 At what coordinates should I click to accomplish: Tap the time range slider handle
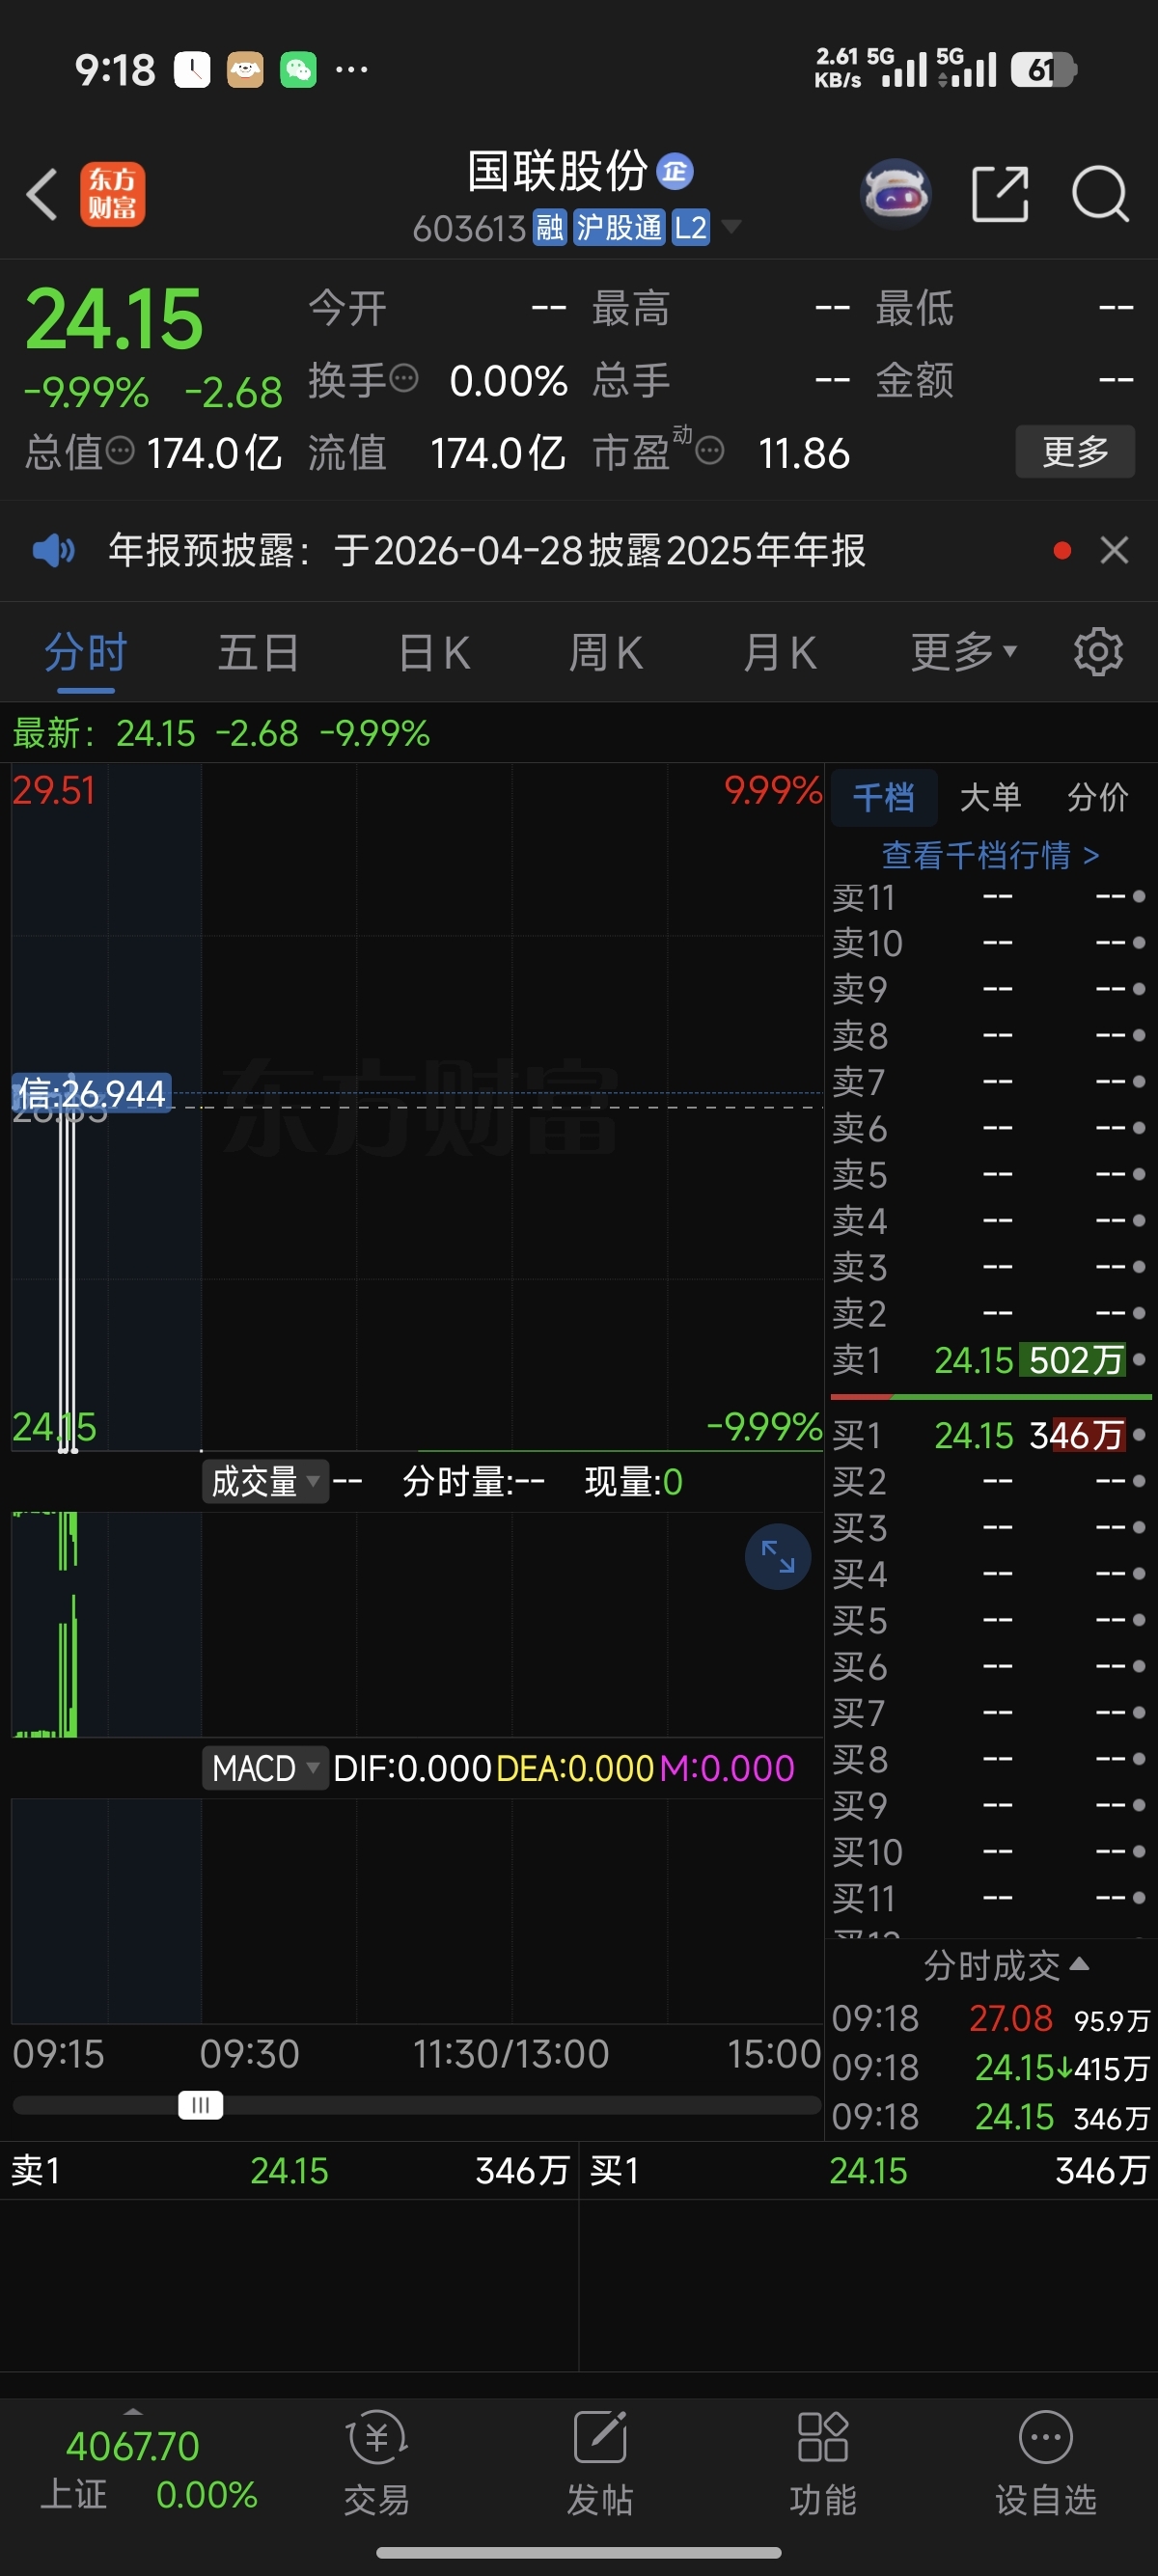pyautogui.click(x=200, y=2105)
